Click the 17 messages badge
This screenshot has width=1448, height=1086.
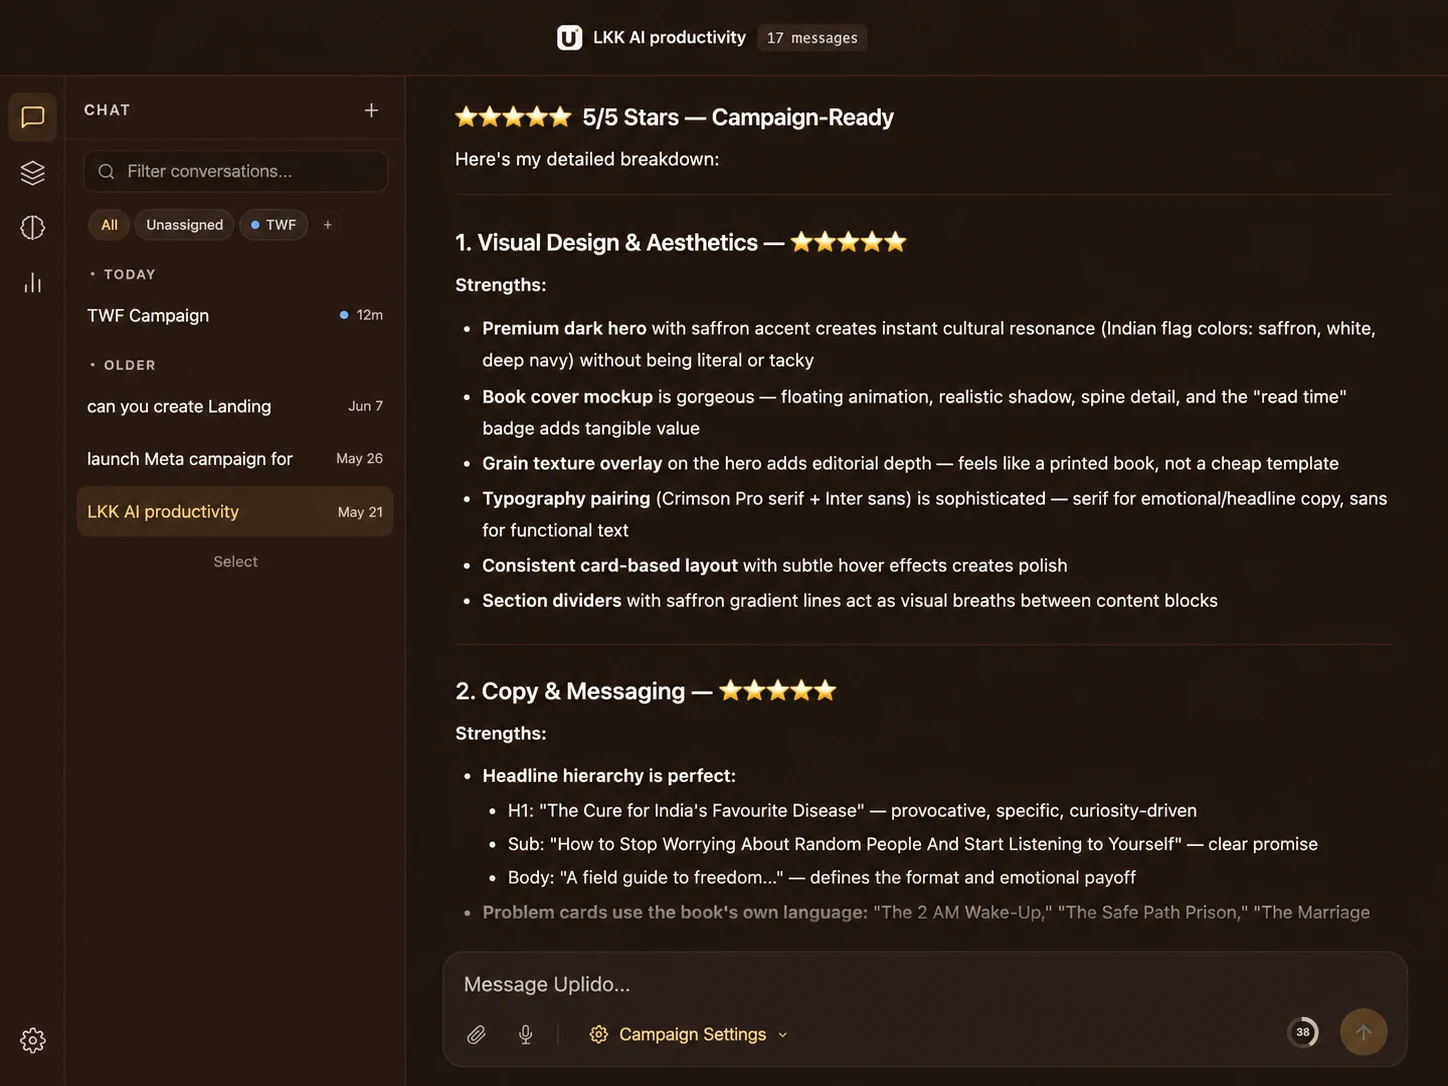pyautogui.click(x=812, y=38)
